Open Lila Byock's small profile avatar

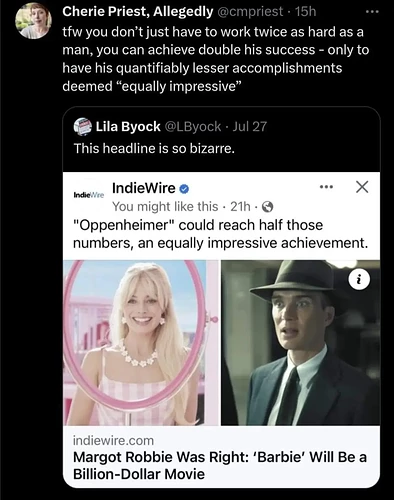[x=82, y=127]
